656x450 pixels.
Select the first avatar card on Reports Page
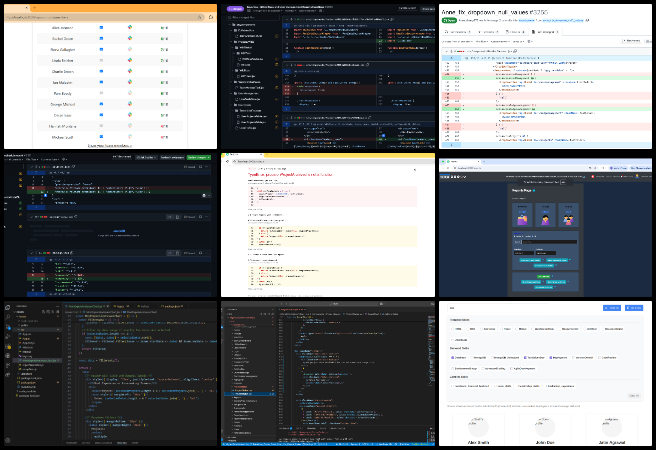523,215
